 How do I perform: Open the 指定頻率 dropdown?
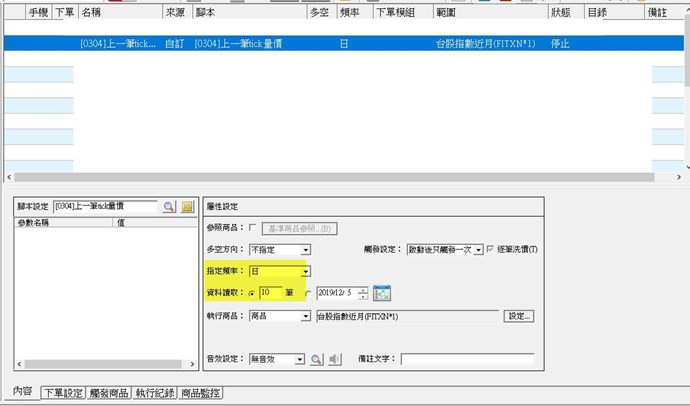305,271
